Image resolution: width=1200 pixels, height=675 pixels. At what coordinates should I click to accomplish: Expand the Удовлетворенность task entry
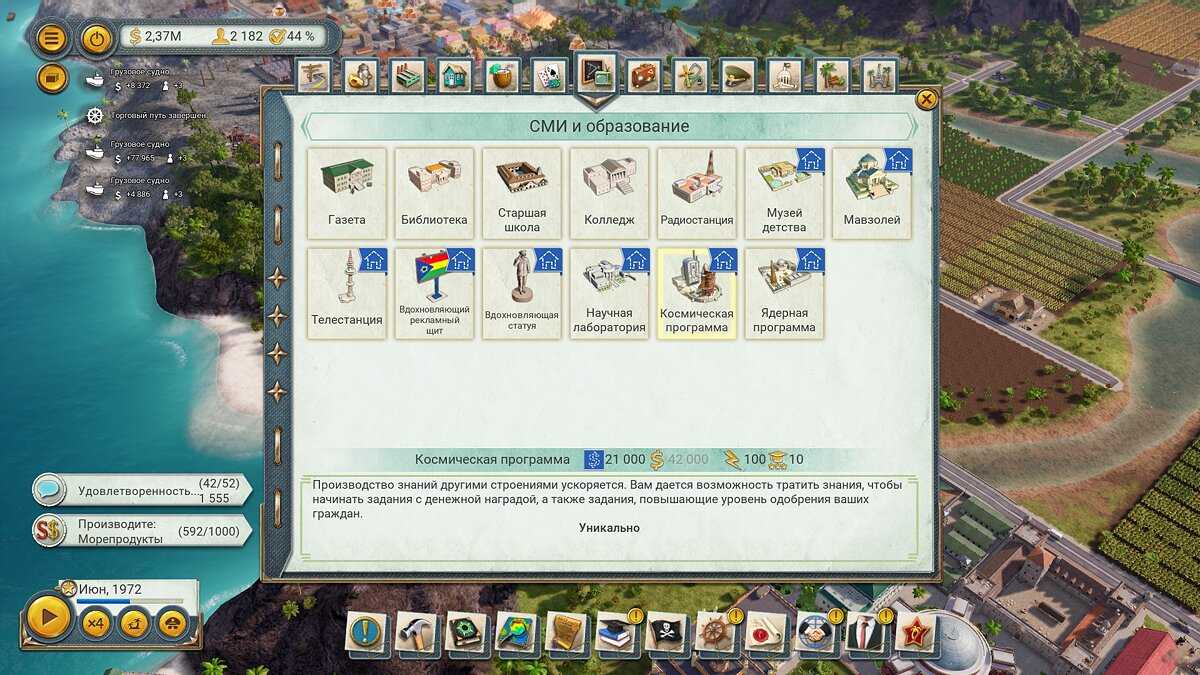(140, 491)
